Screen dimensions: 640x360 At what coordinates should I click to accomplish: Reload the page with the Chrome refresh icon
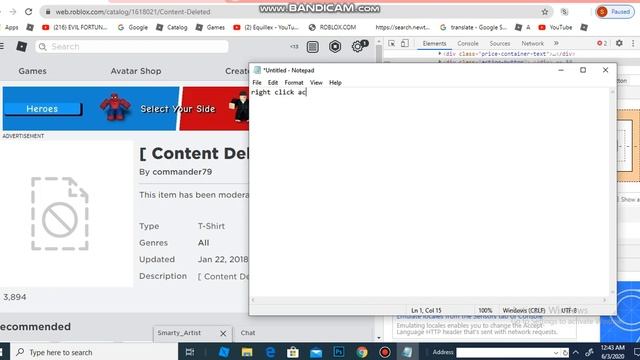click(28, 12)
